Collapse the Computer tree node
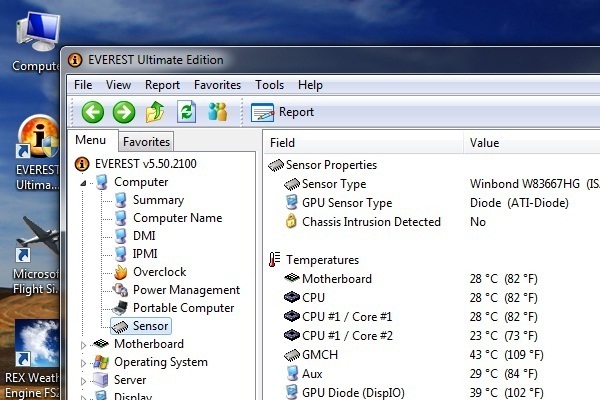 click(83, 183)
